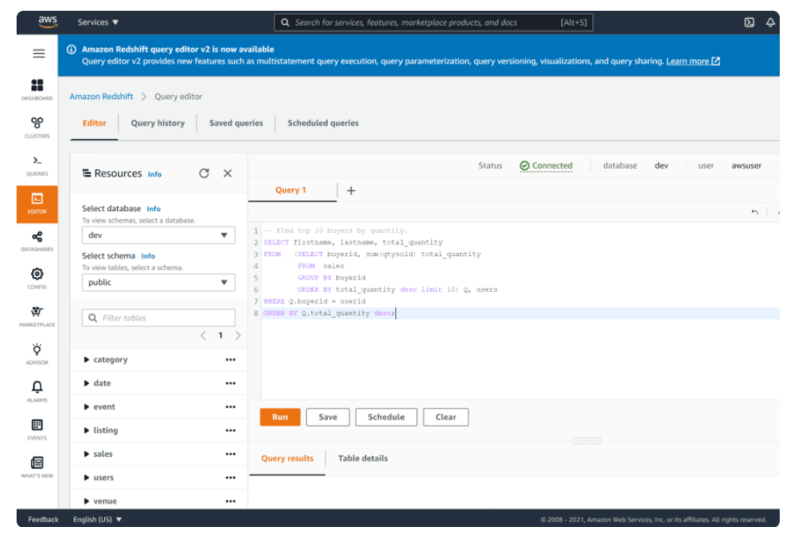800x551 pixels.
Task: Switch to the Table details tab
Action: tap(363, 458)
